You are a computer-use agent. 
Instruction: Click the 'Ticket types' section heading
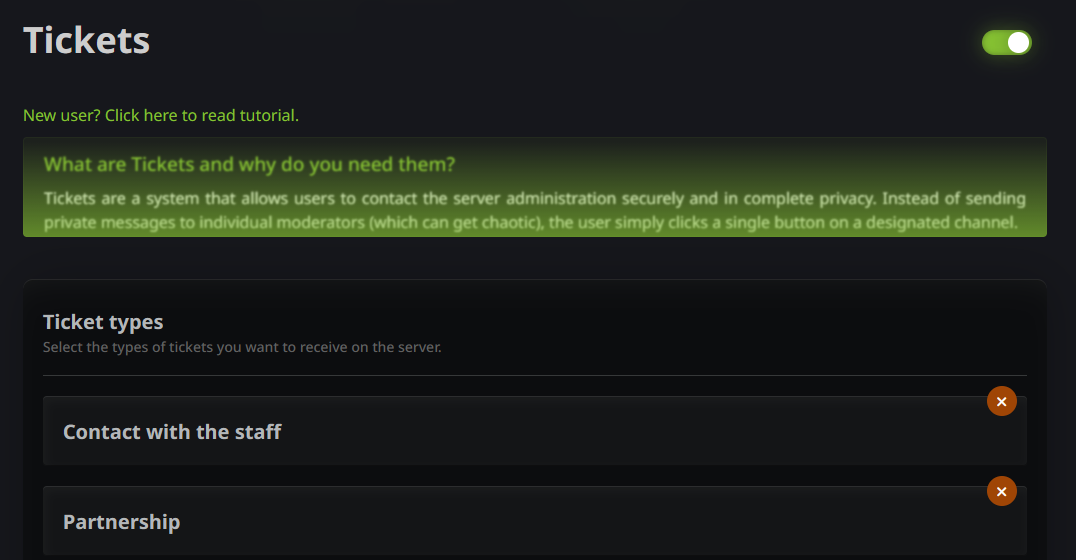click(103, 322)
